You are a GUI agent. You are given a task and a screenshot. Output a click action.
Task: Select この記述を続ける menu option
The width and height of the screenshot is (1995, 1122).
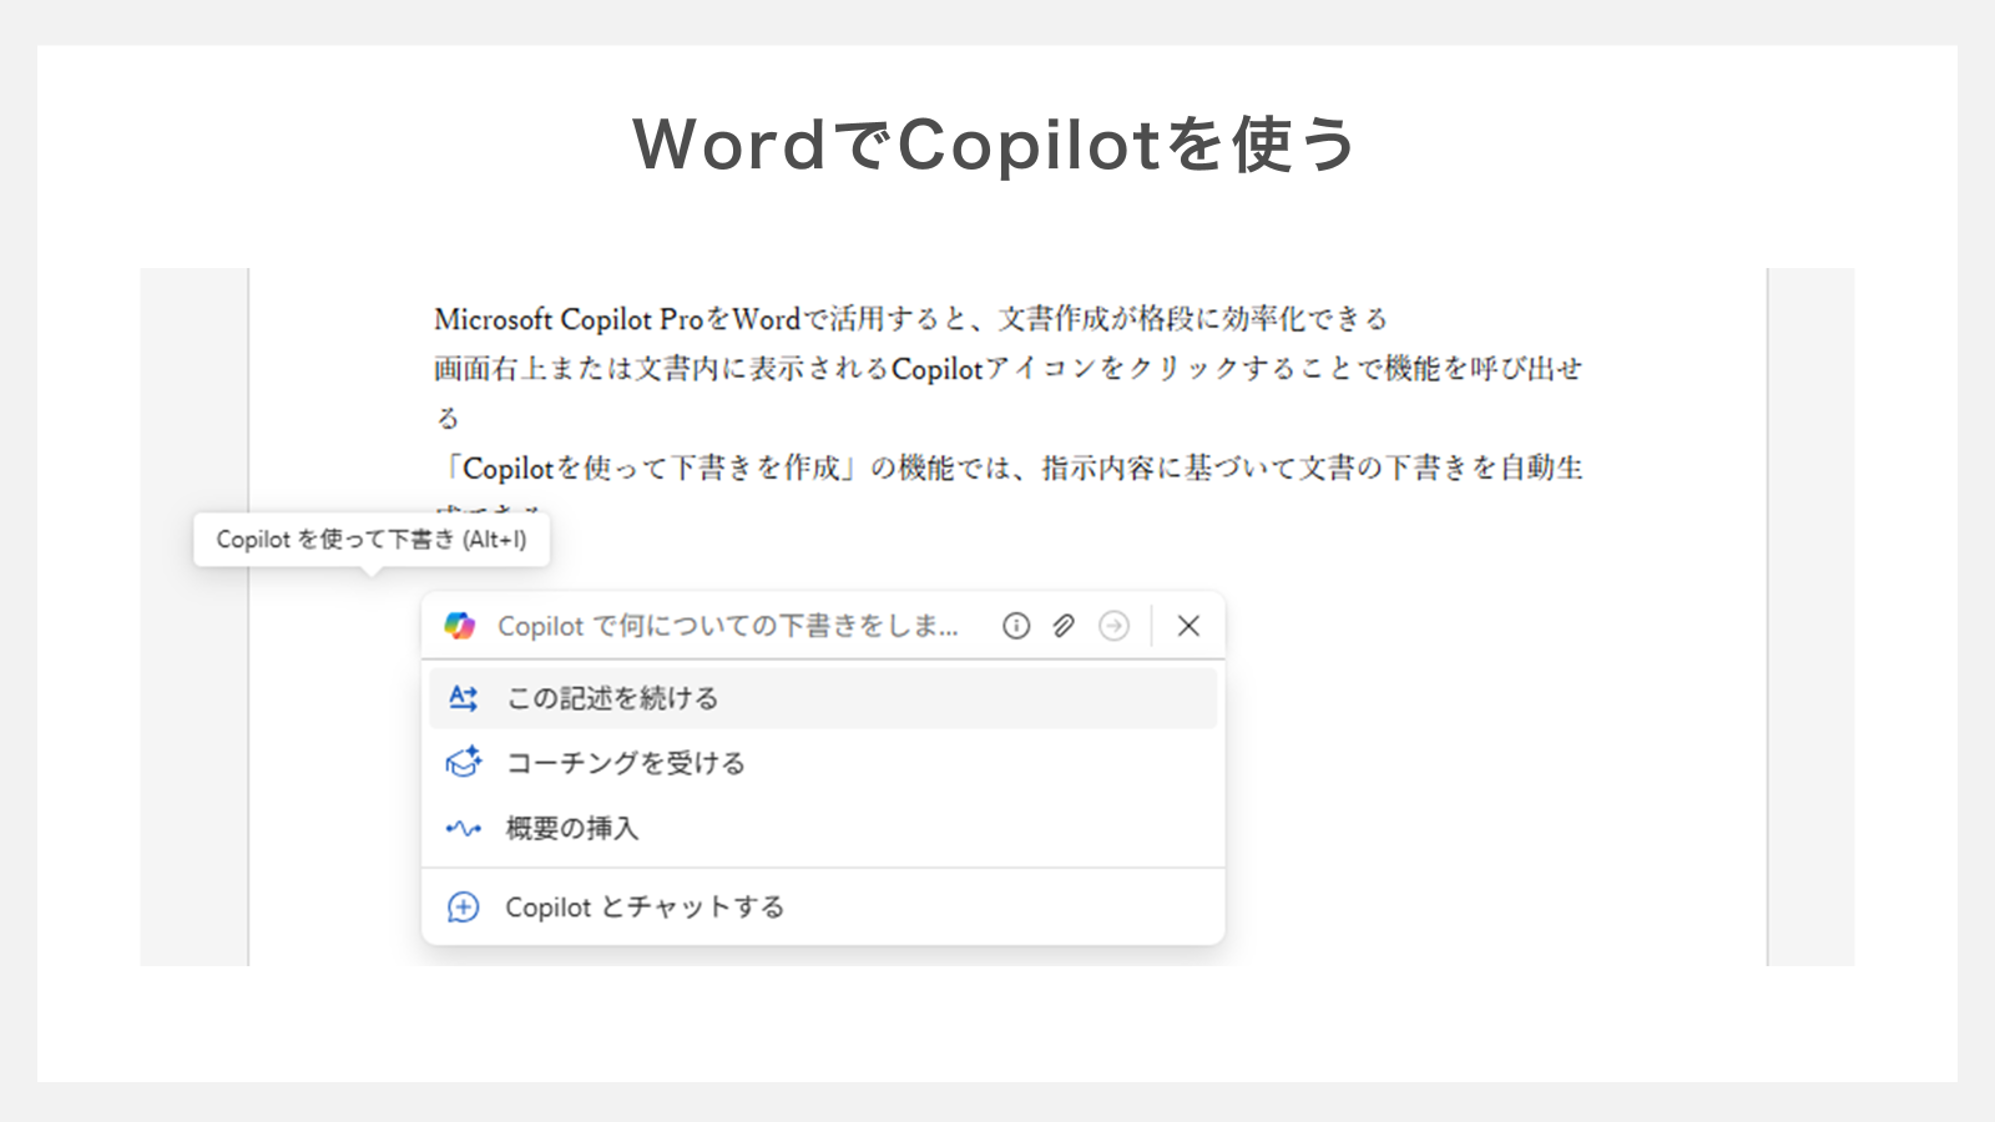click(x=823, y=698)
